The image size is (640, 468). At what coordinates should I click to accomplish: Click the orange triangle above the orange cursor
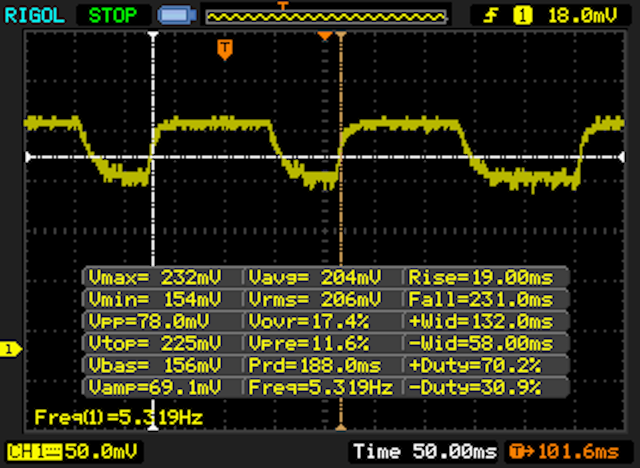(x=324, y=36)
